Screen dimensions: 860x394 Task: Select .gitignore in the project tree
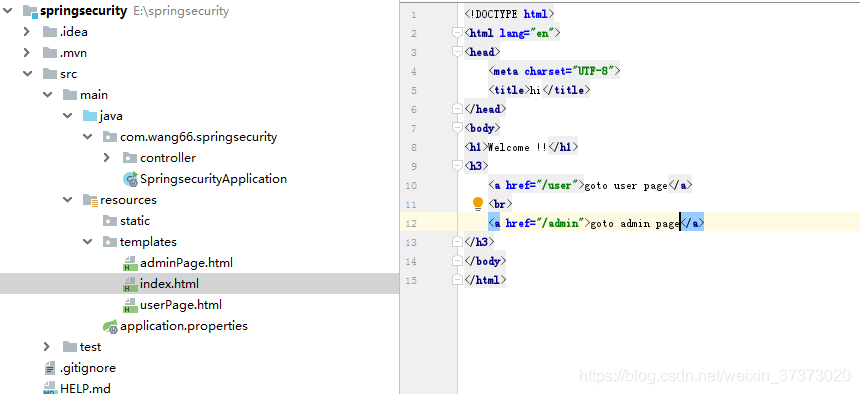(x=88, y=368)
